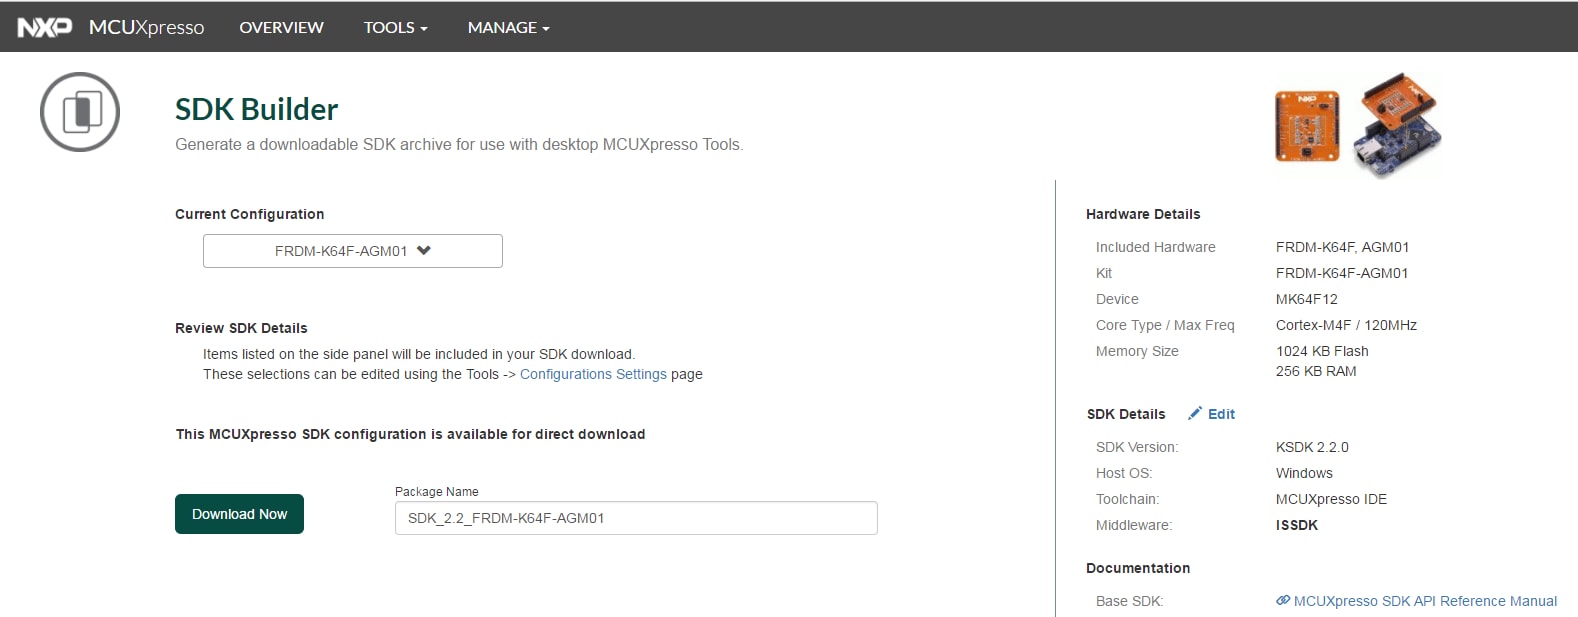Open the MANAGE dropdown menu
Image resolution: width=1578 pixels, height=617 pixels.
pos(508,27)
